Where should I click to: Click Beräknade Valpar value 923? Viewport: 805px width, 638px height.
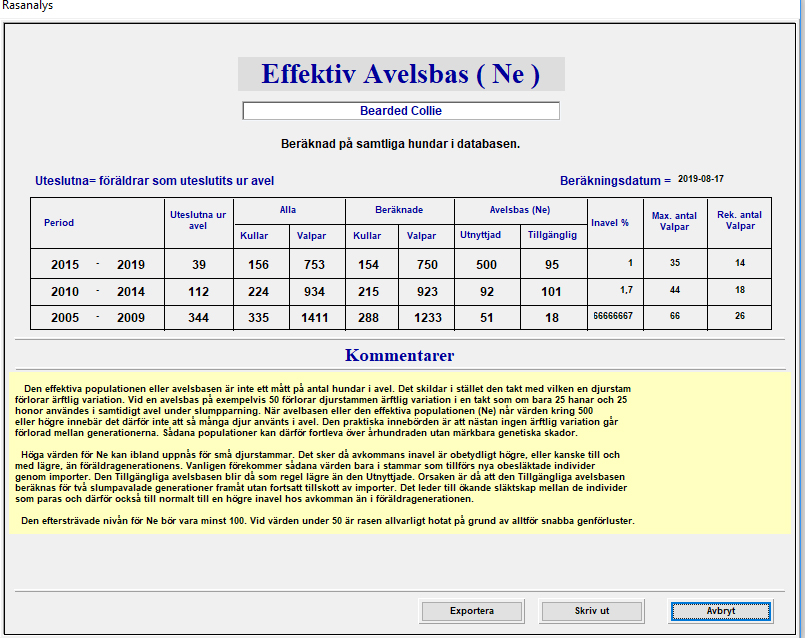tap(427, 292)
